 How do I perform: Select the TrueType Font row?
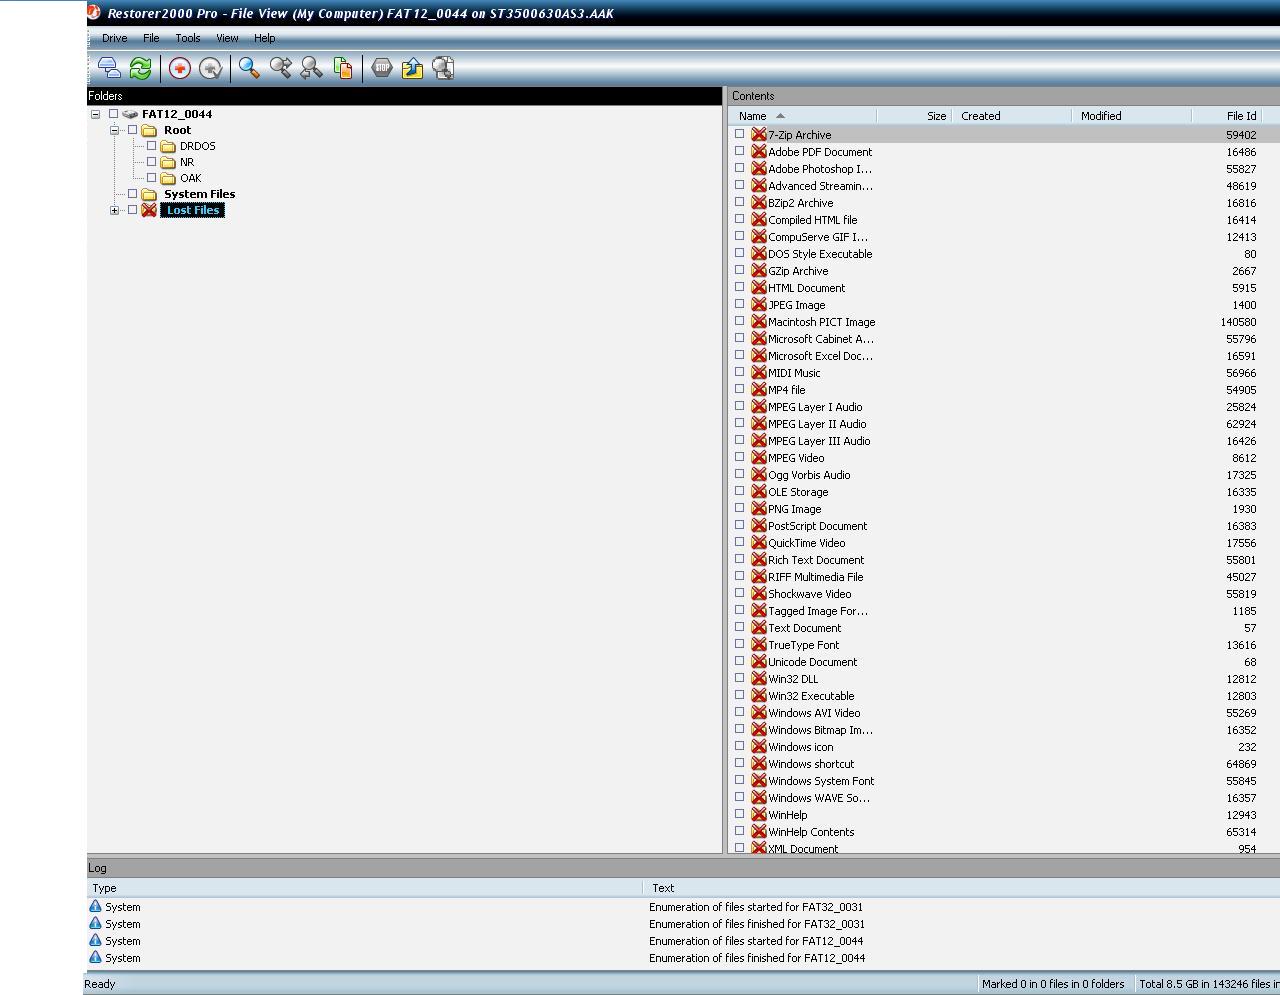[x=1003, y=645]
